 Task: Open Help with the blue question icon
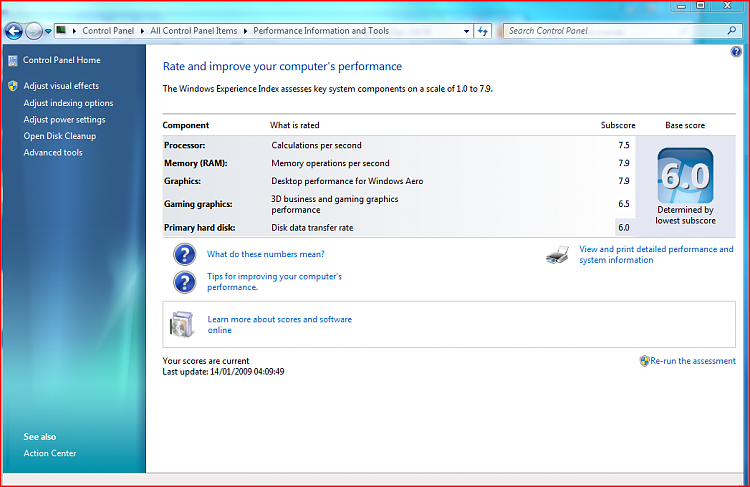(x=736, y=52)
